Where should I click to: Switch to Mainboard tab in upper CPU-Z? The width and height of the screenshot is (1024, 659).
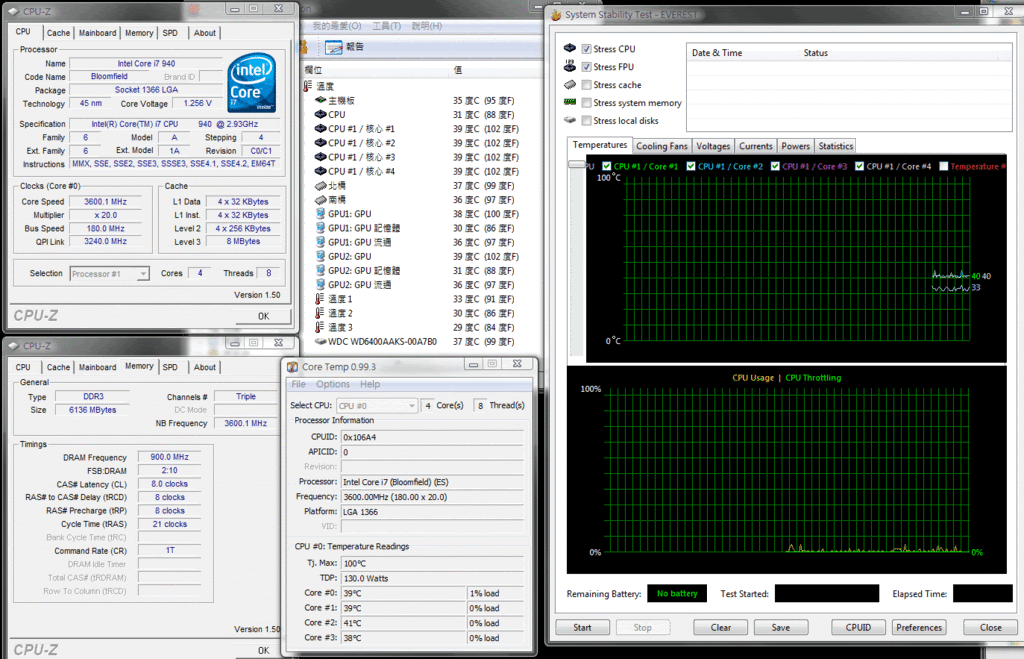[x=97, y=33]
